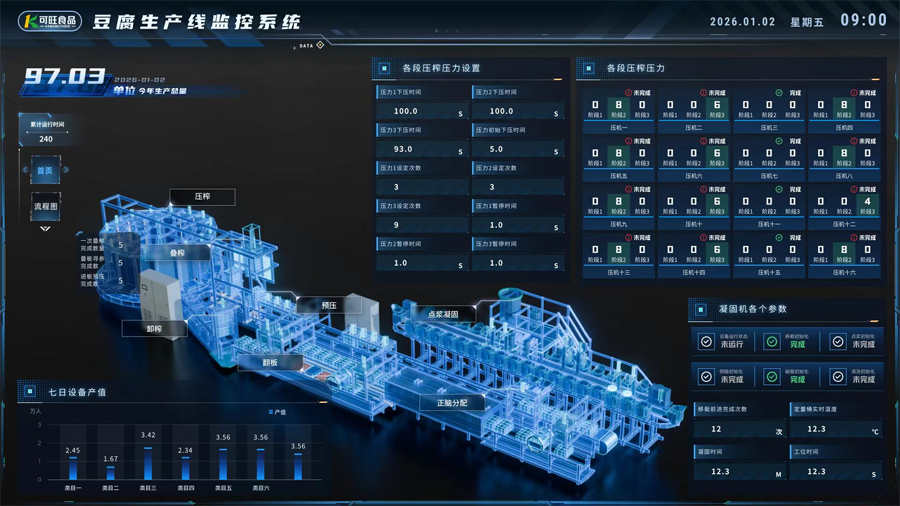Click the 类目三 bar labeled 3.42
Image resolution: width=900 pixels, height=506 pixels.
click(x=148, y=463)
